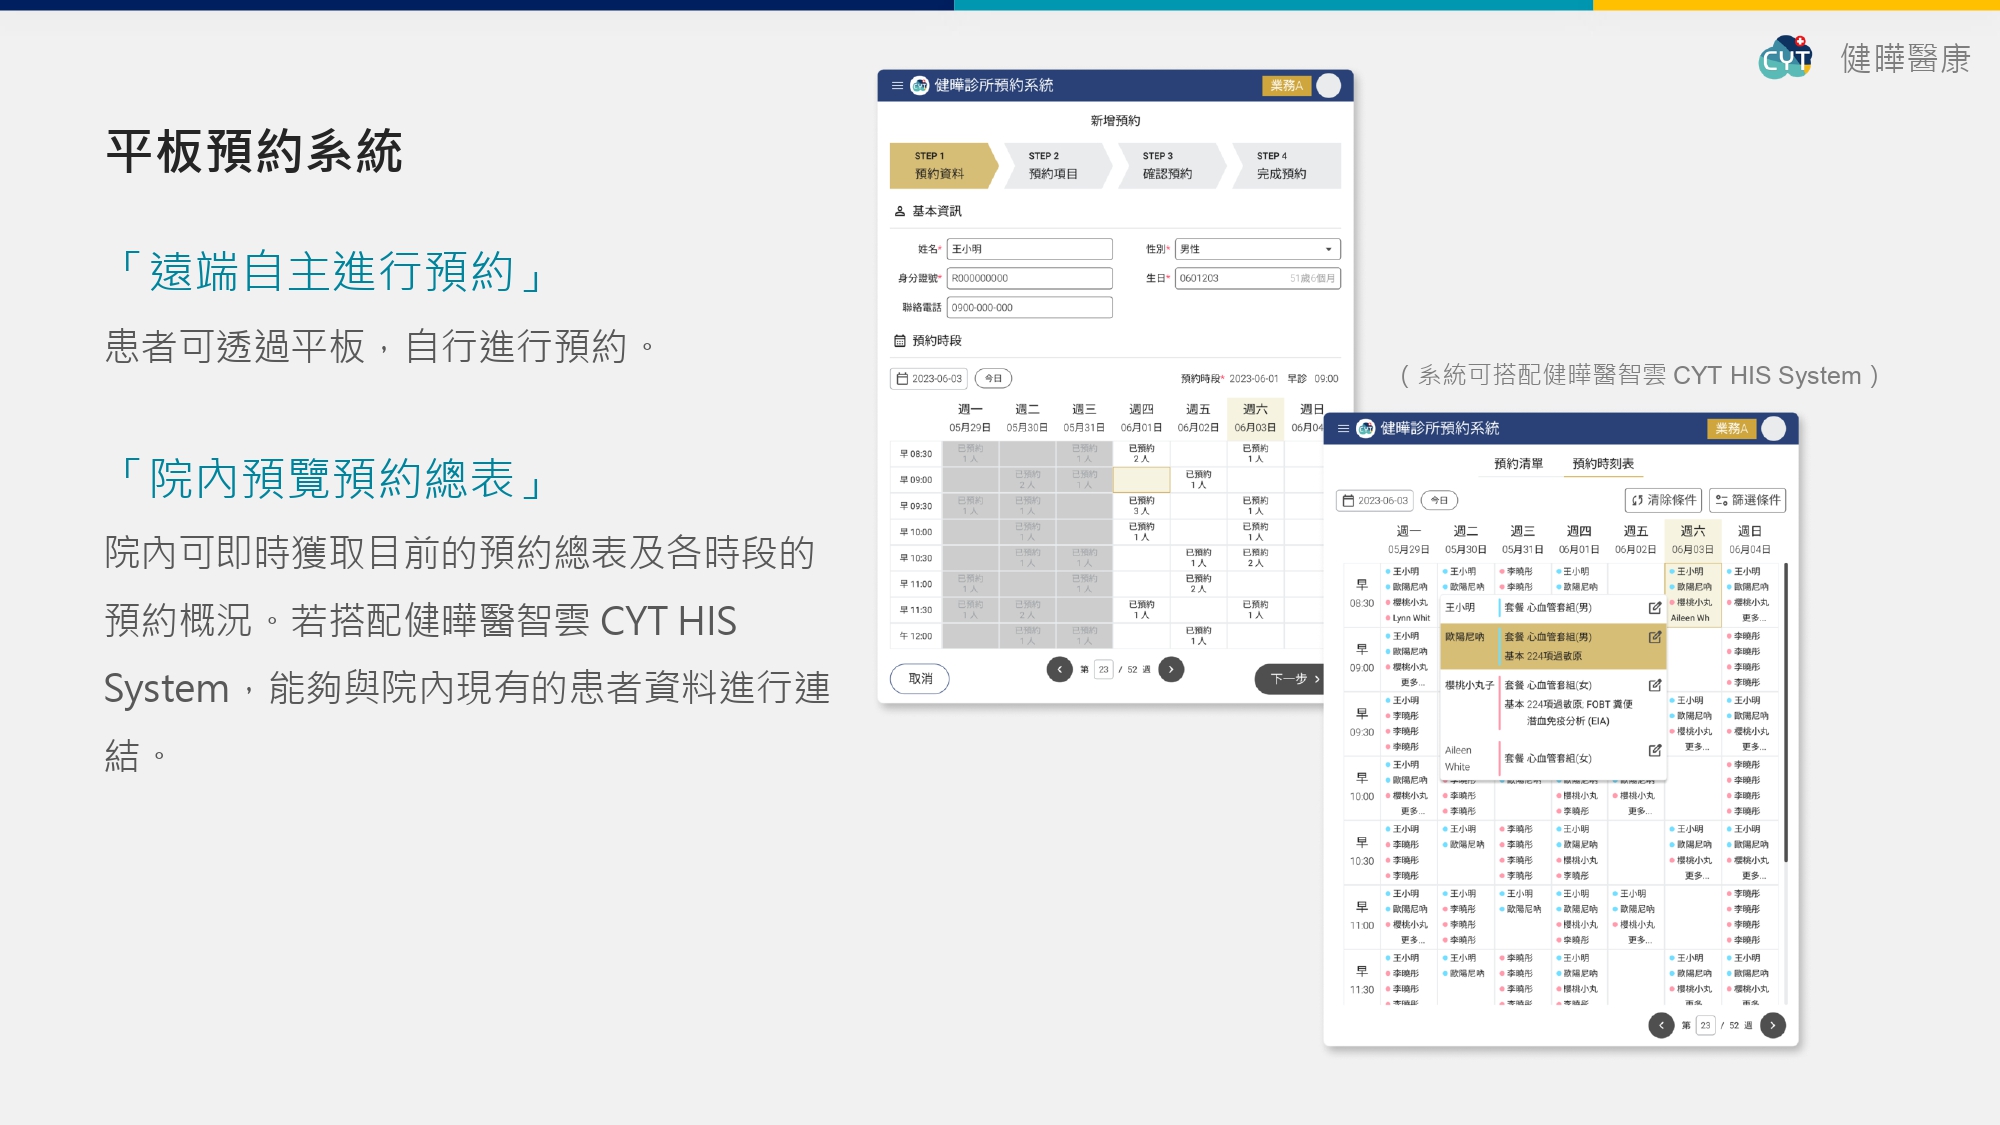Select the 歐陽尼吶 highlighted popup row
Viewport: 2000px width, 1125px height.
pyautogui.click(x=1552, y=646)
